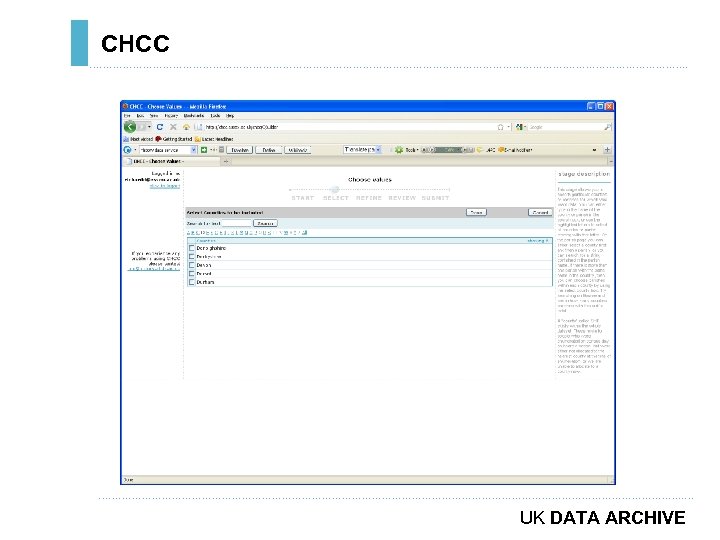Click the globe icon at toolbar start
Viewport: 720px width, 540px height.
(128, 150)
